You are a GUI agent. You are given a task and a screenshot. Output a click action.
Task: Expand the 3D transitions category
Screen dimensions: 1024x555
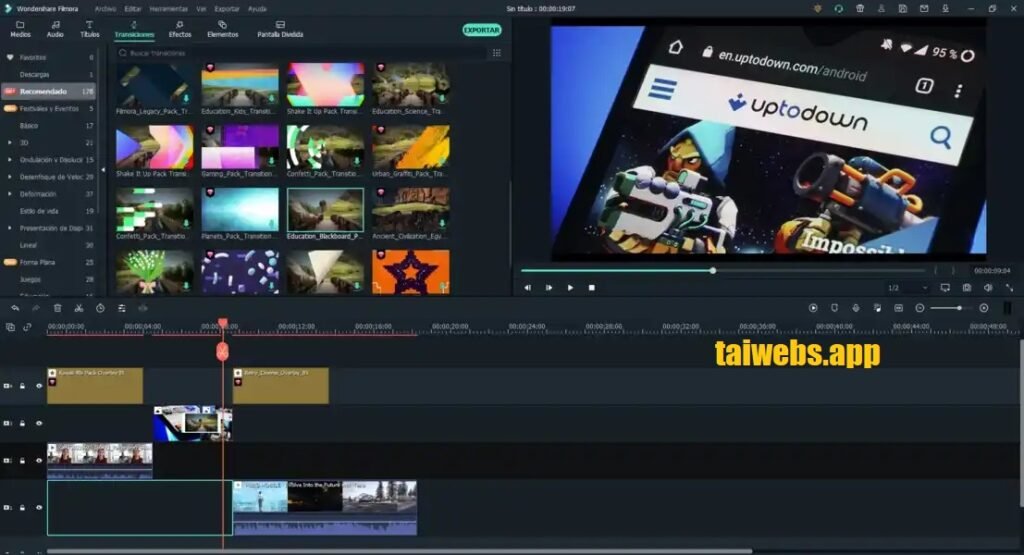[x=9, y=142]
